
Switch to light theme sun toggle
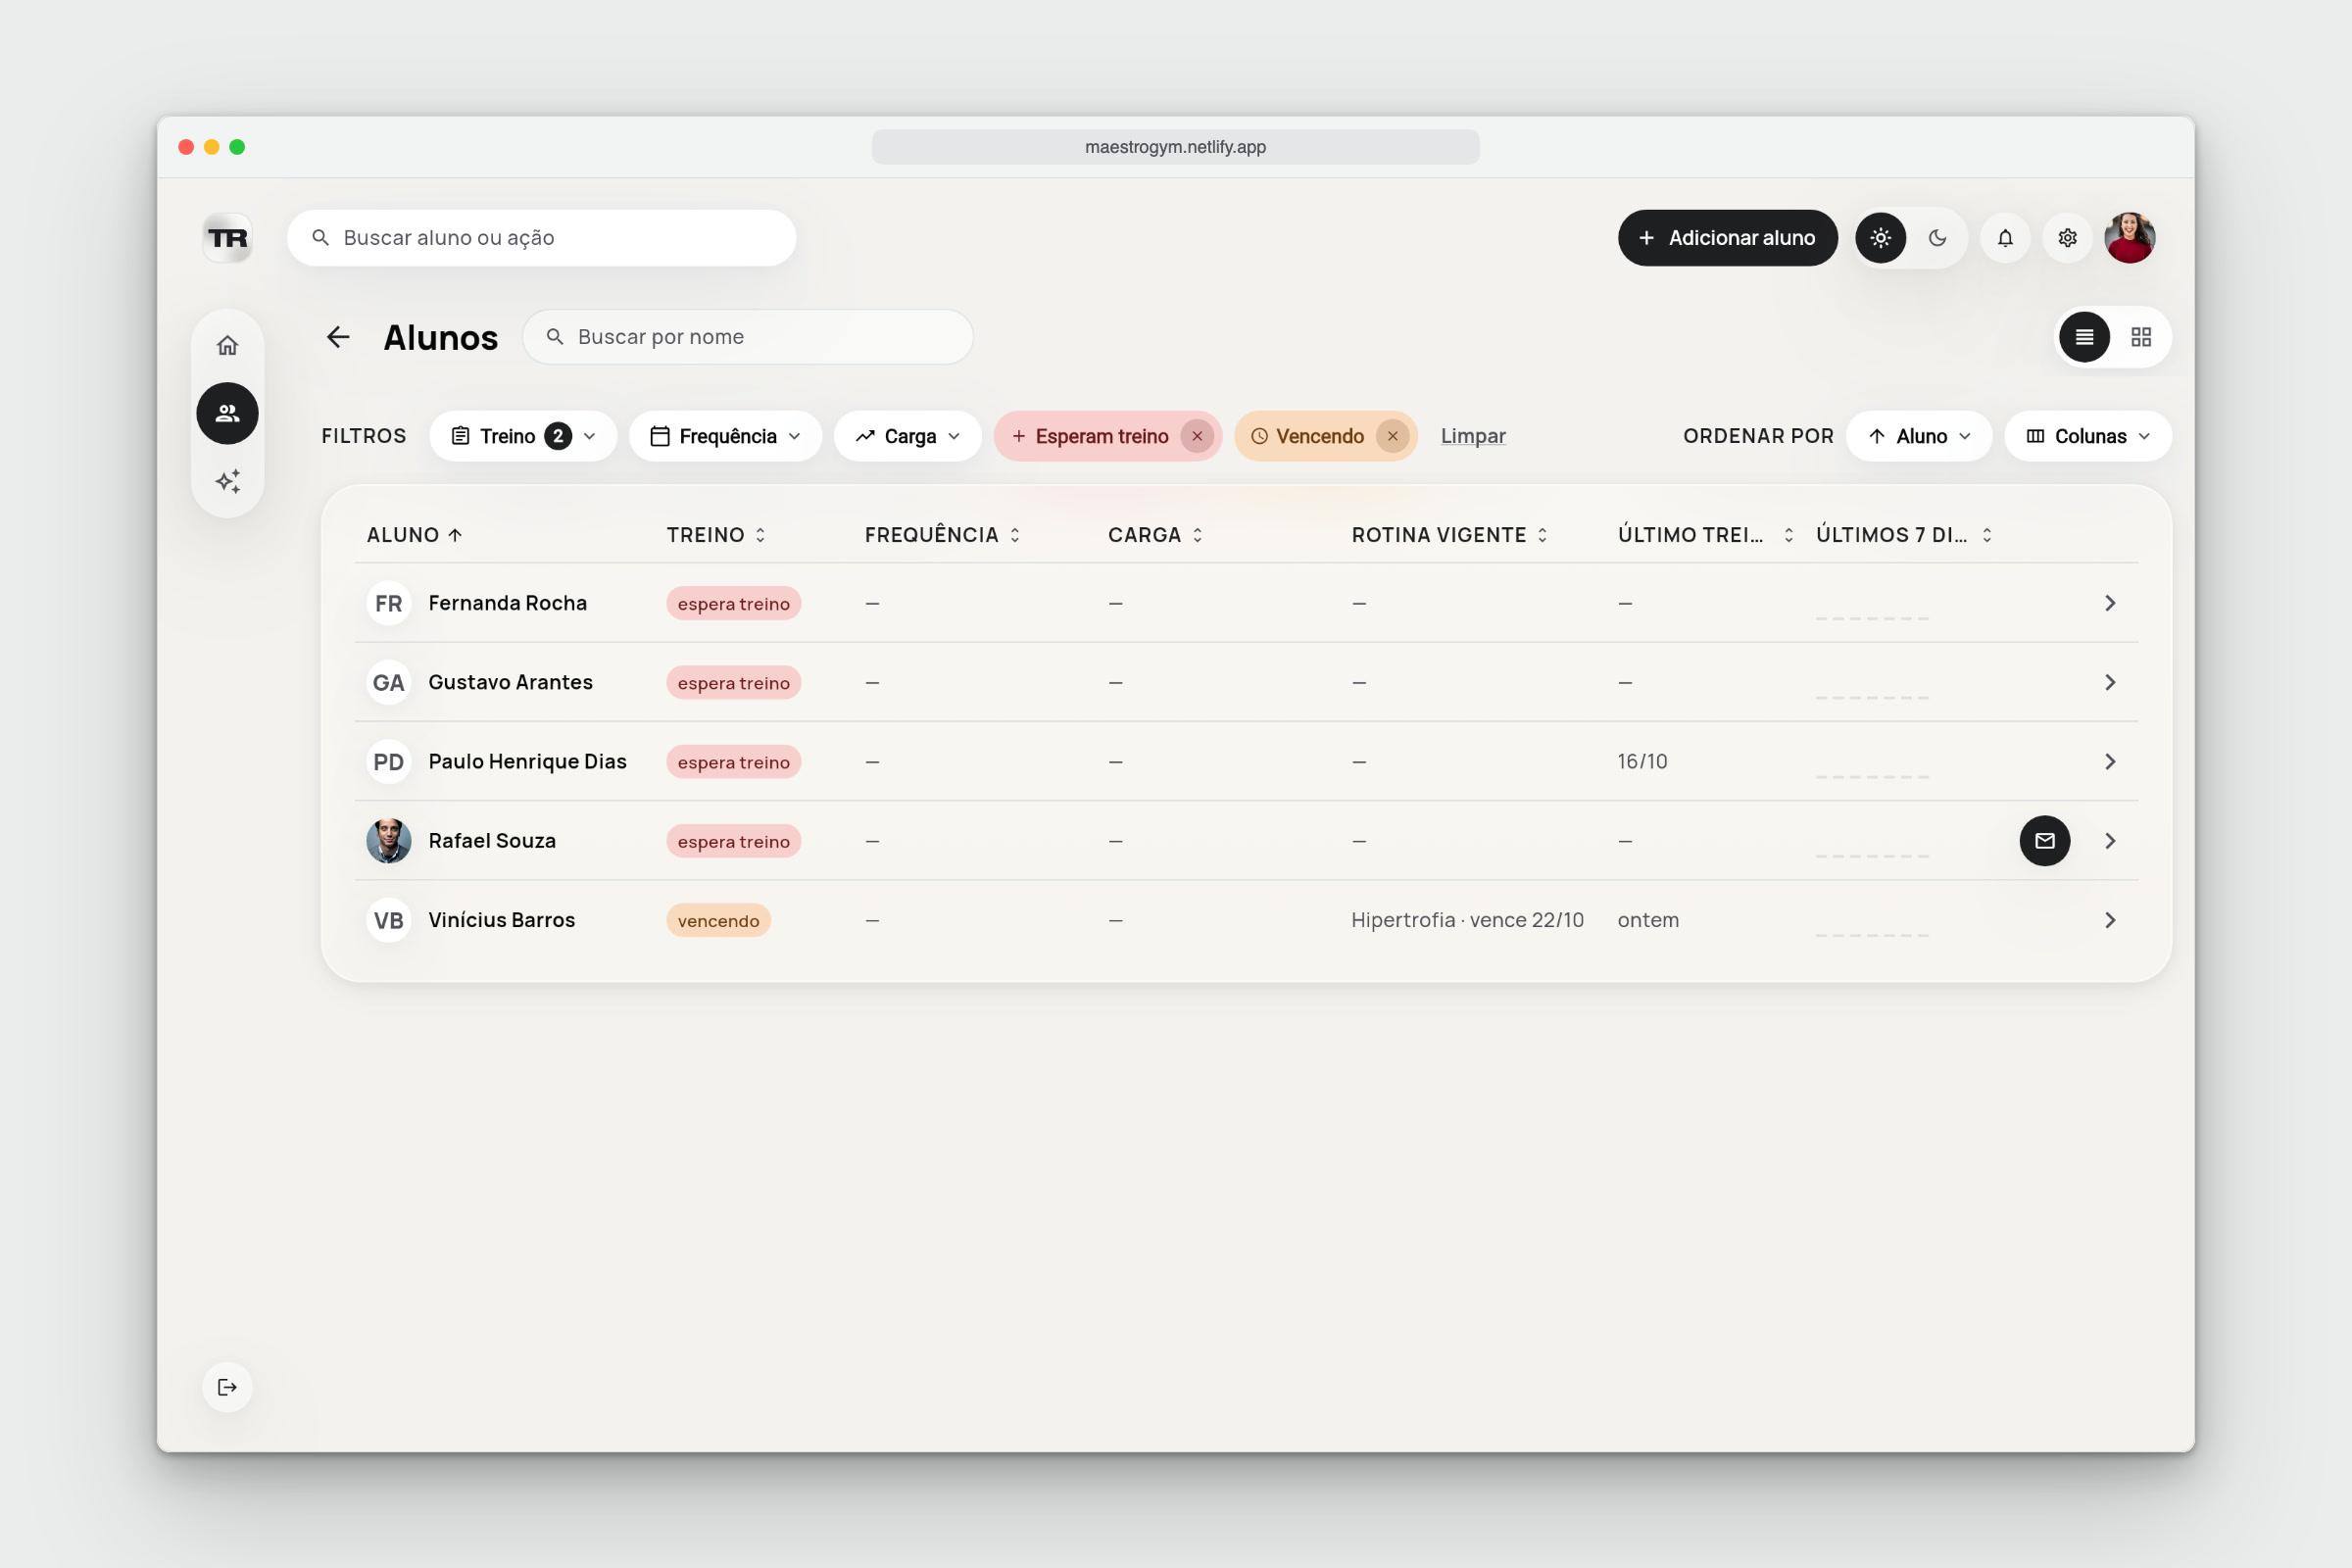[1881, 238]
